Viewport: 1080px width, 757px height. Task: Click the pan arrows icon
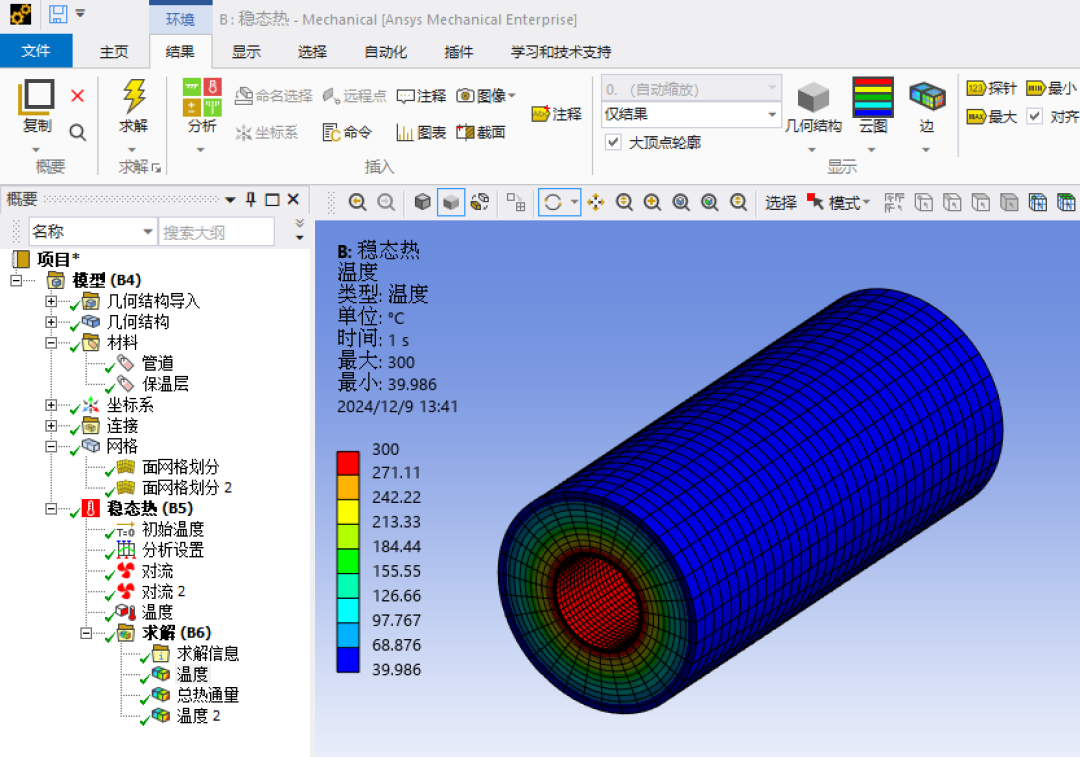596,202
